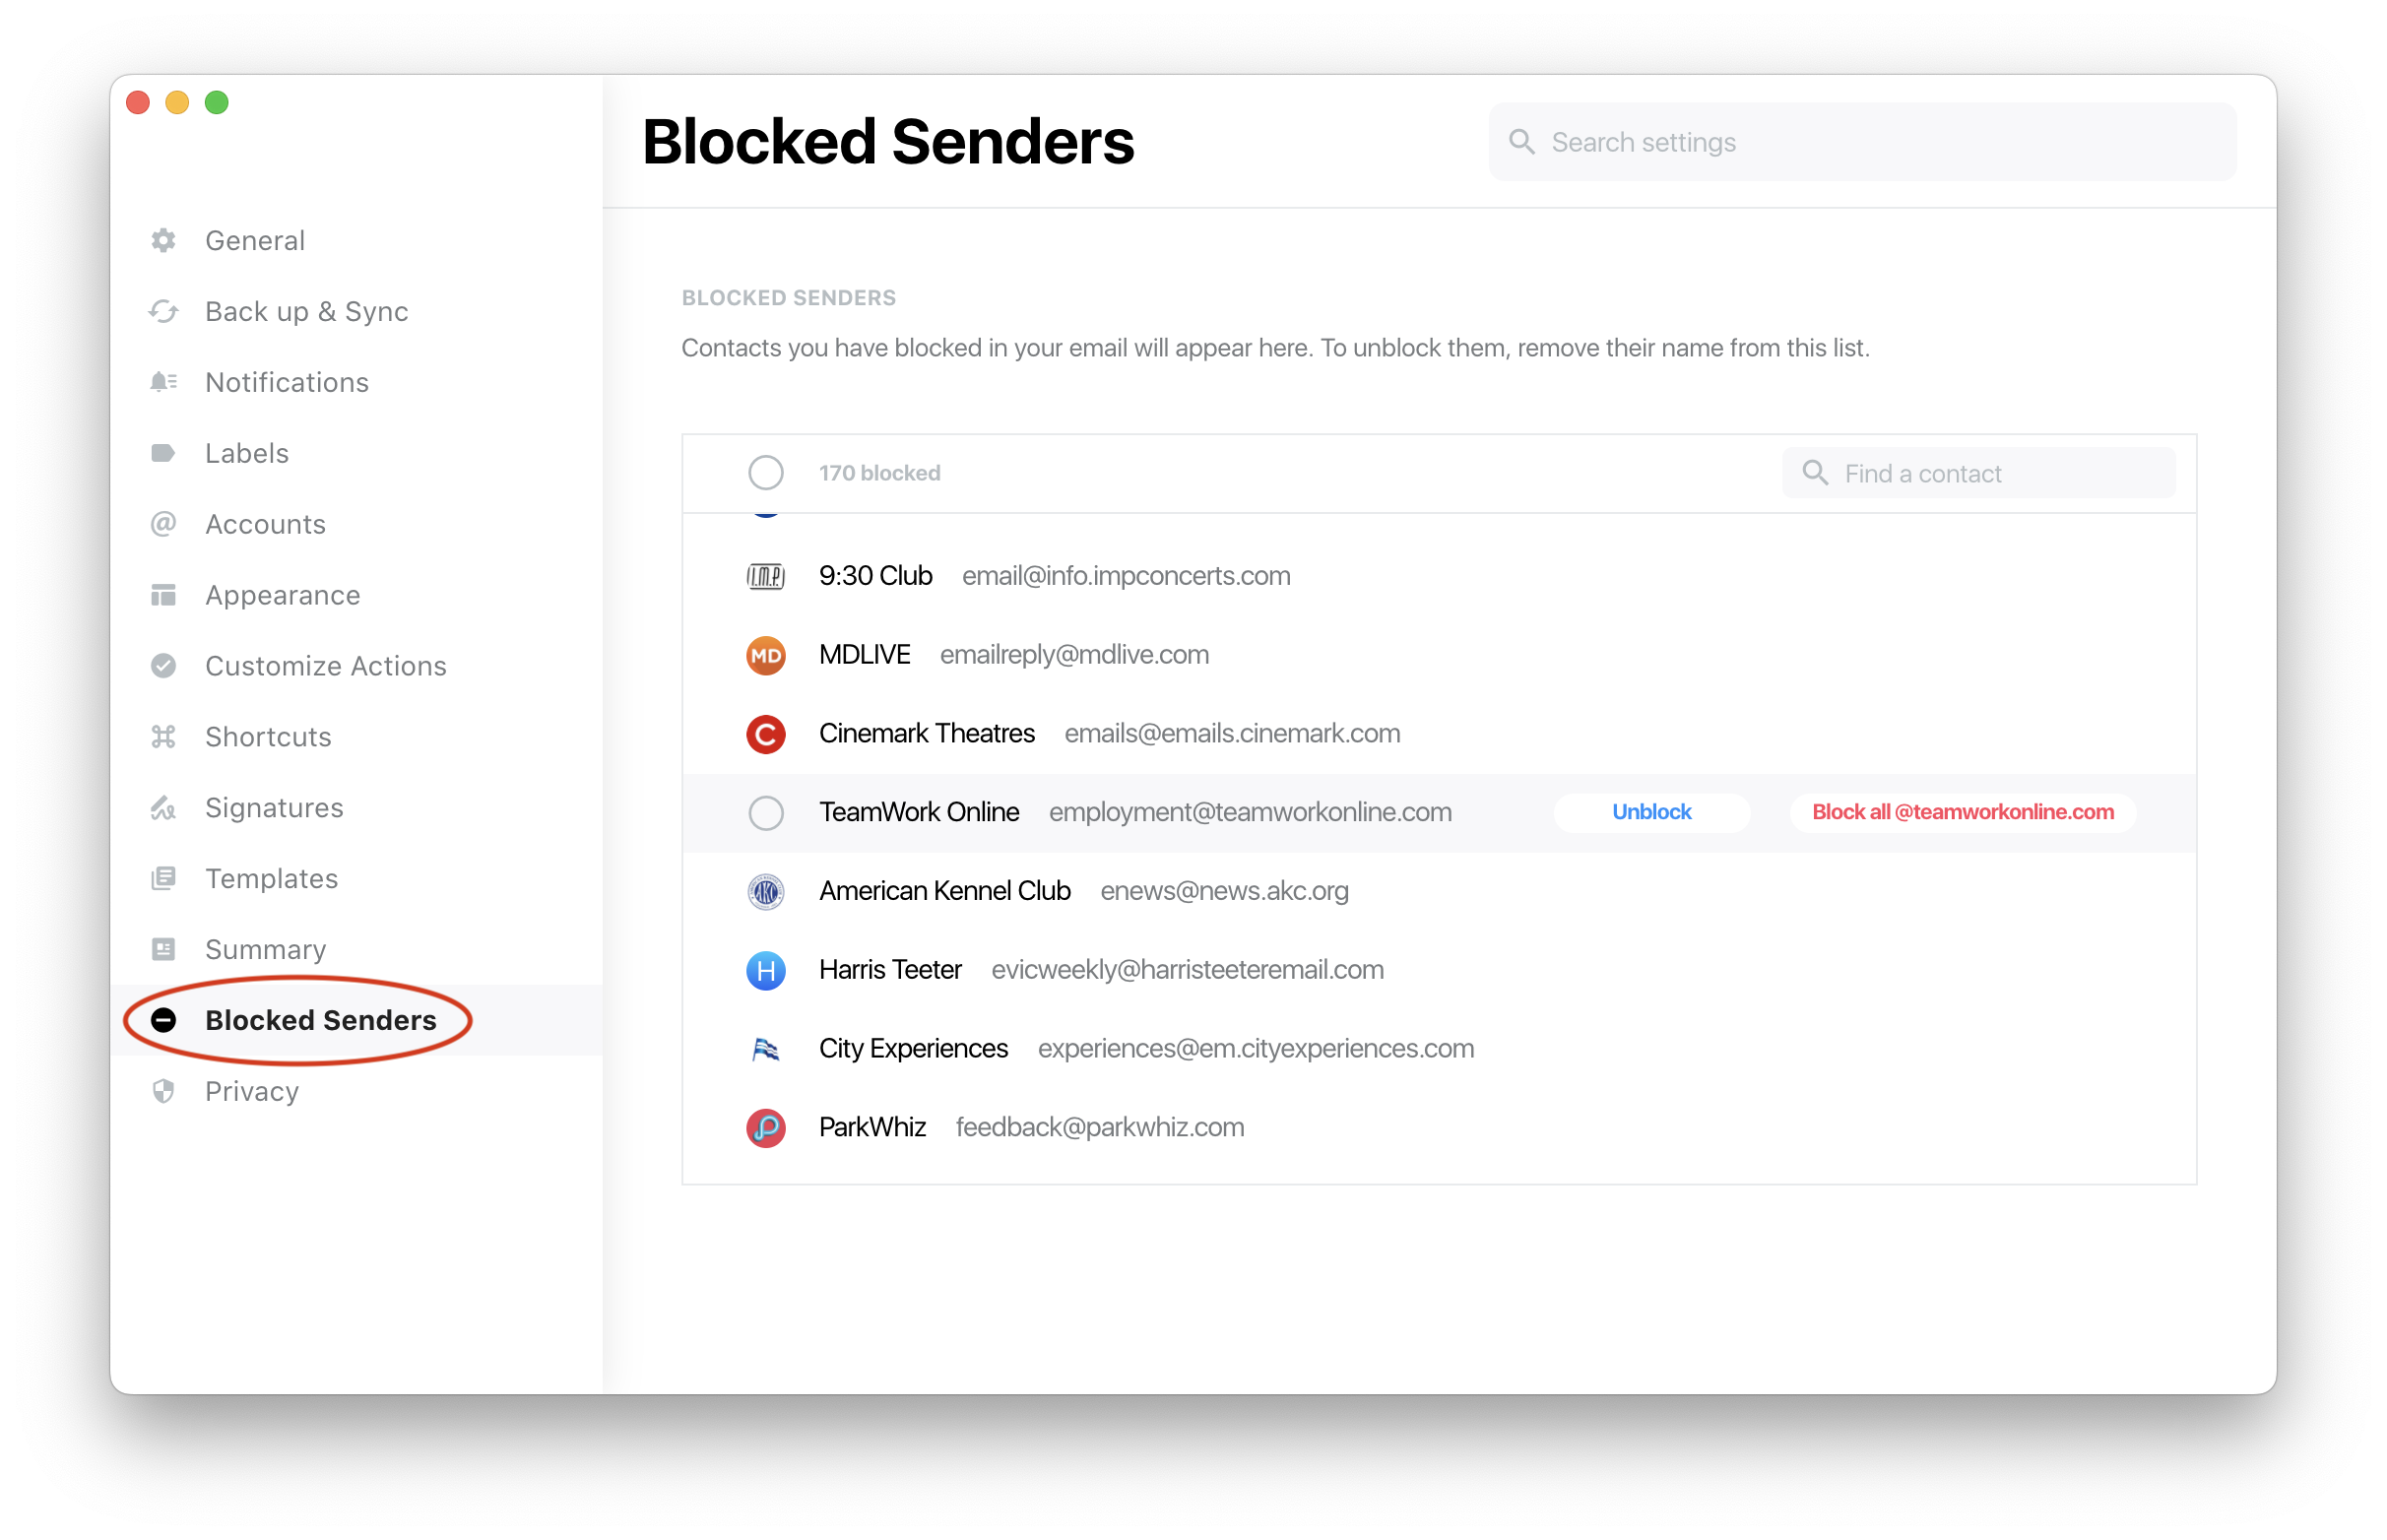This screenshot has width=2387, height=1540.
Task: Click the Cinemark Theatres logo icon
Action: pyautogui.click(x=766, y=734)
